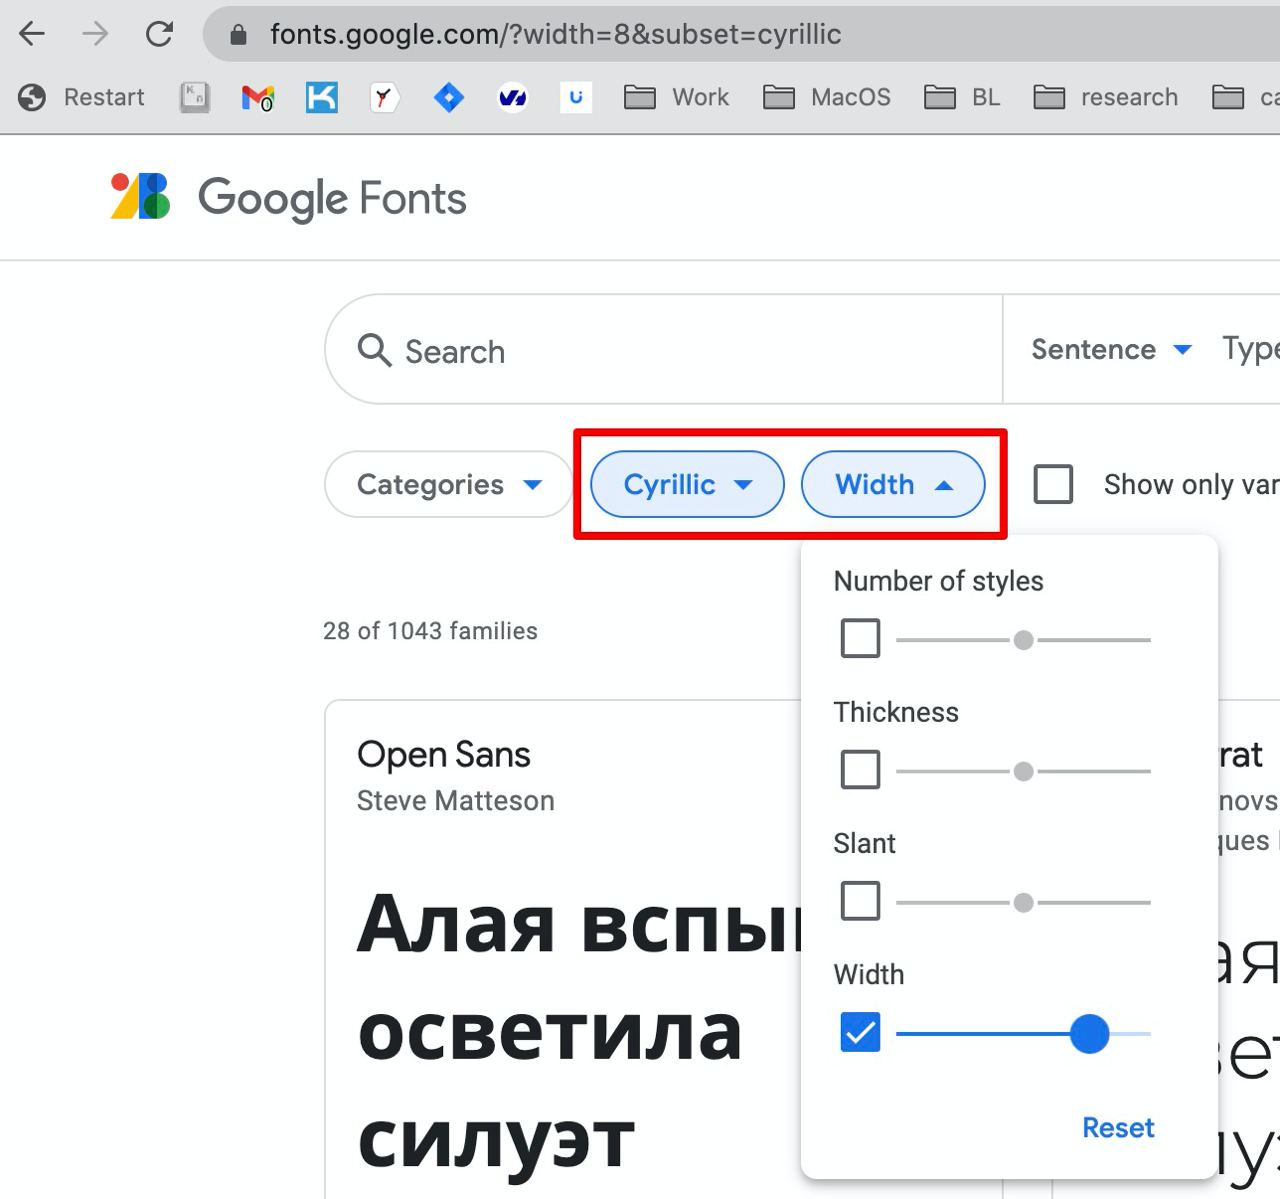Enable the Number of styles checkbox
The image size is (1280, 1199).
pyautogui.click(x=861, y=638)
